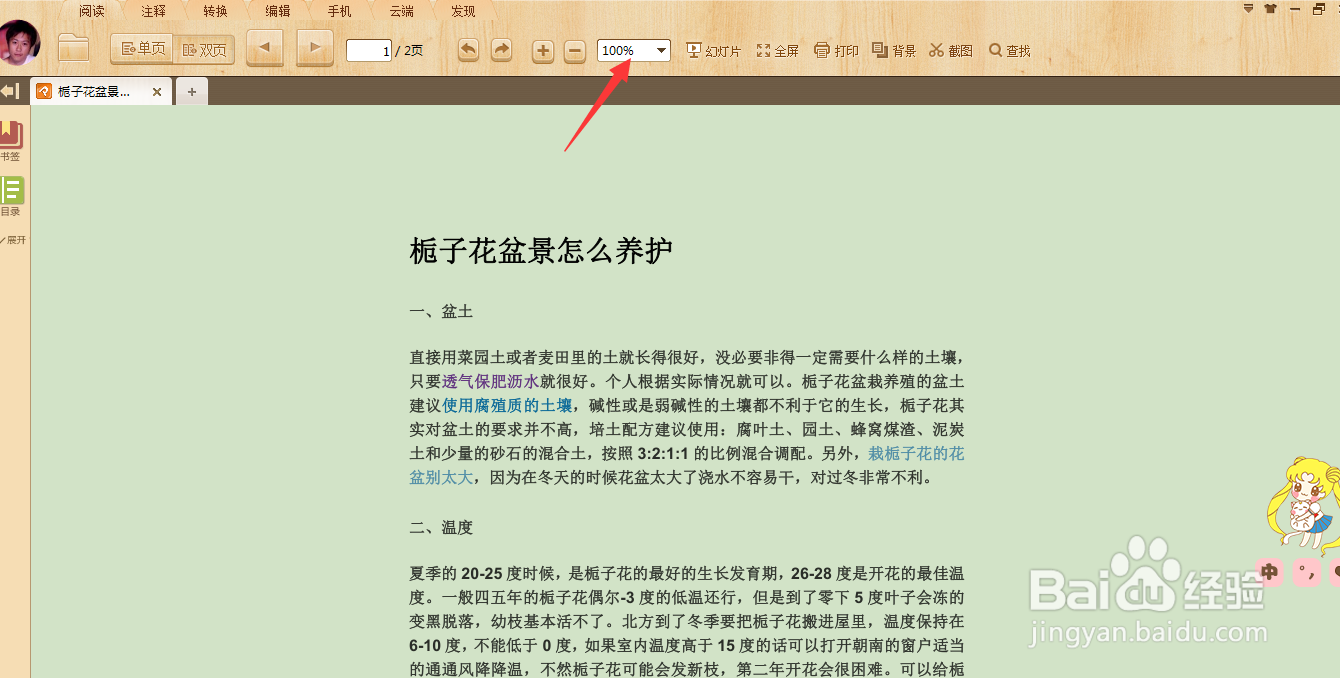Enter fullscreen with the 全屏 icon
Image resolution: width=1340 pixels, height=678 pixels.
point(777,49)
